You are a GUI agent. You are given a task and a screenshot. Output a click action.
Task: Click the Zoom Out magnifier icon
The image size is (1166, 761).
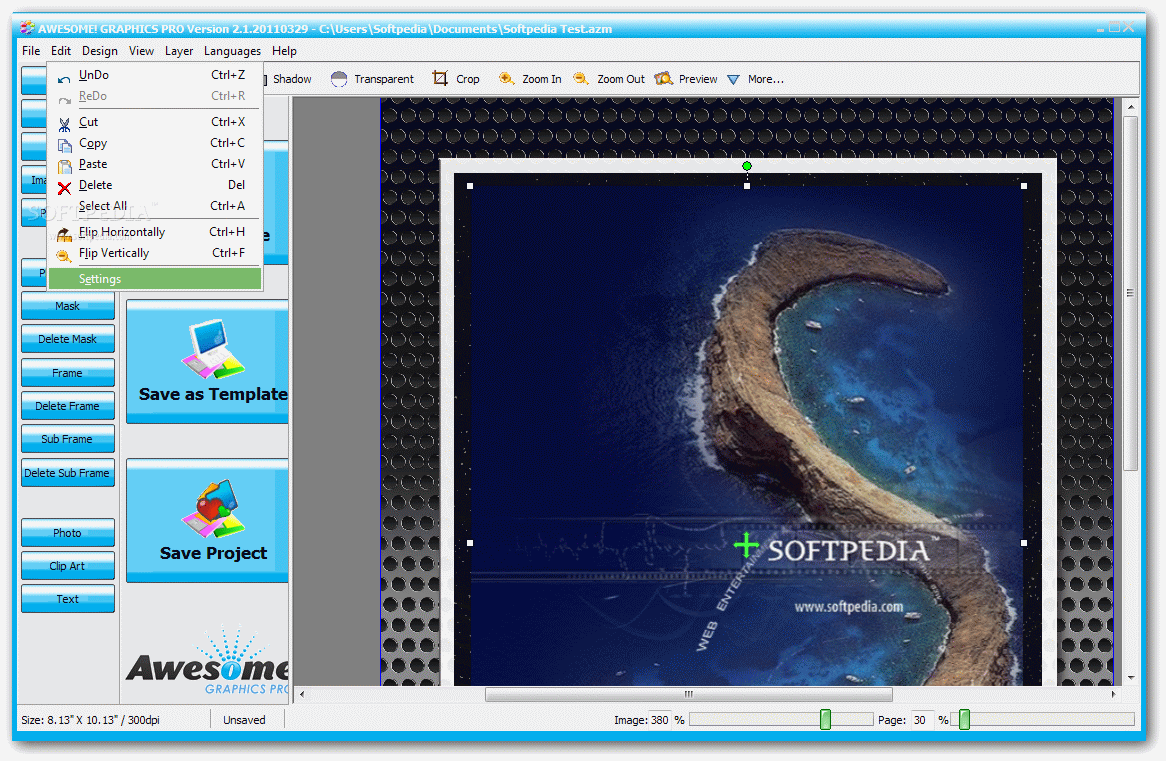[x=581, y=79]
